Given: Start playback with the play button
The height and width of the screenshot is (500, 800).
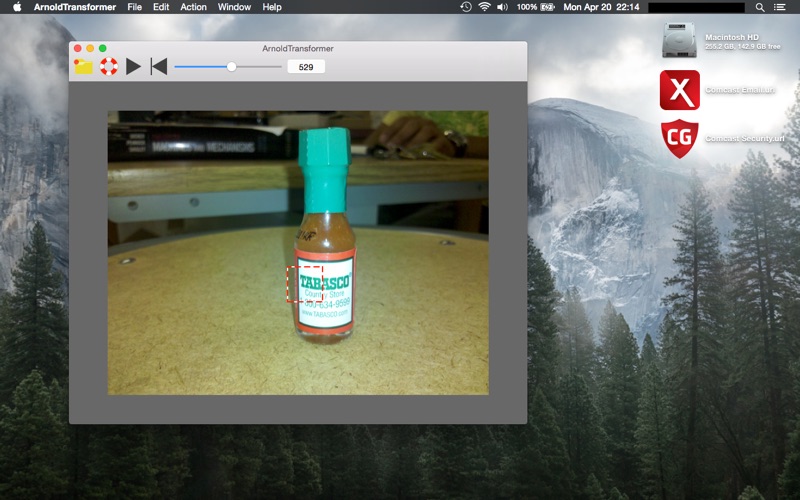Looking at the screenshot, I should pos(133,66).
